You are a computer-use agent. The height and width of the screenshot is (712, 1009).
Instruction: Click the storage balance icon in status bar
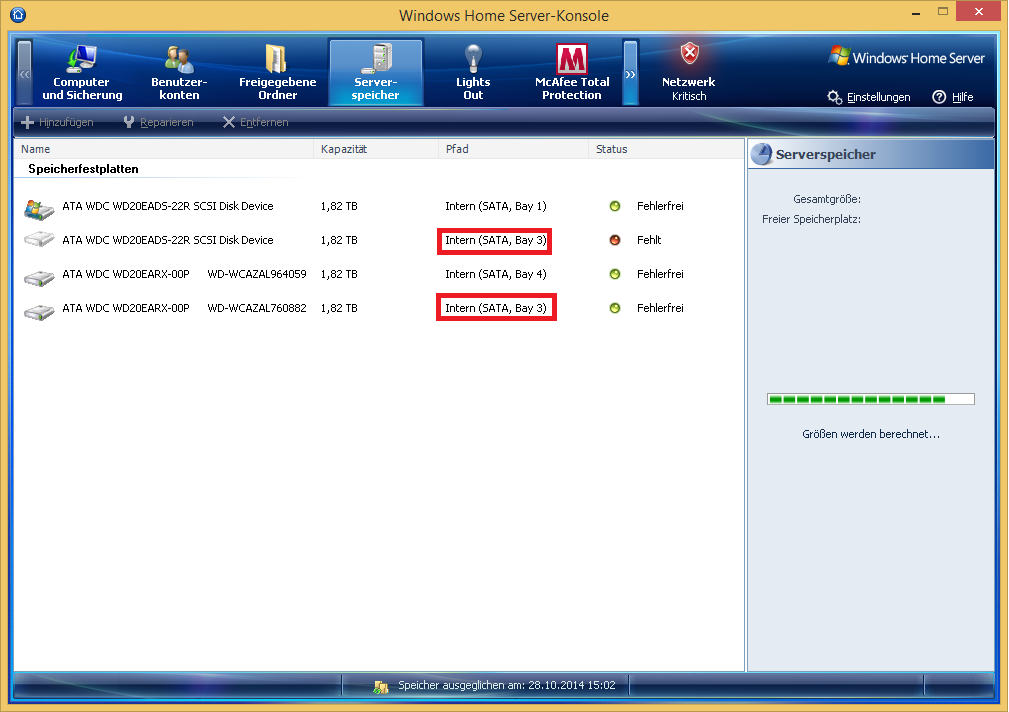pos(380,686)
